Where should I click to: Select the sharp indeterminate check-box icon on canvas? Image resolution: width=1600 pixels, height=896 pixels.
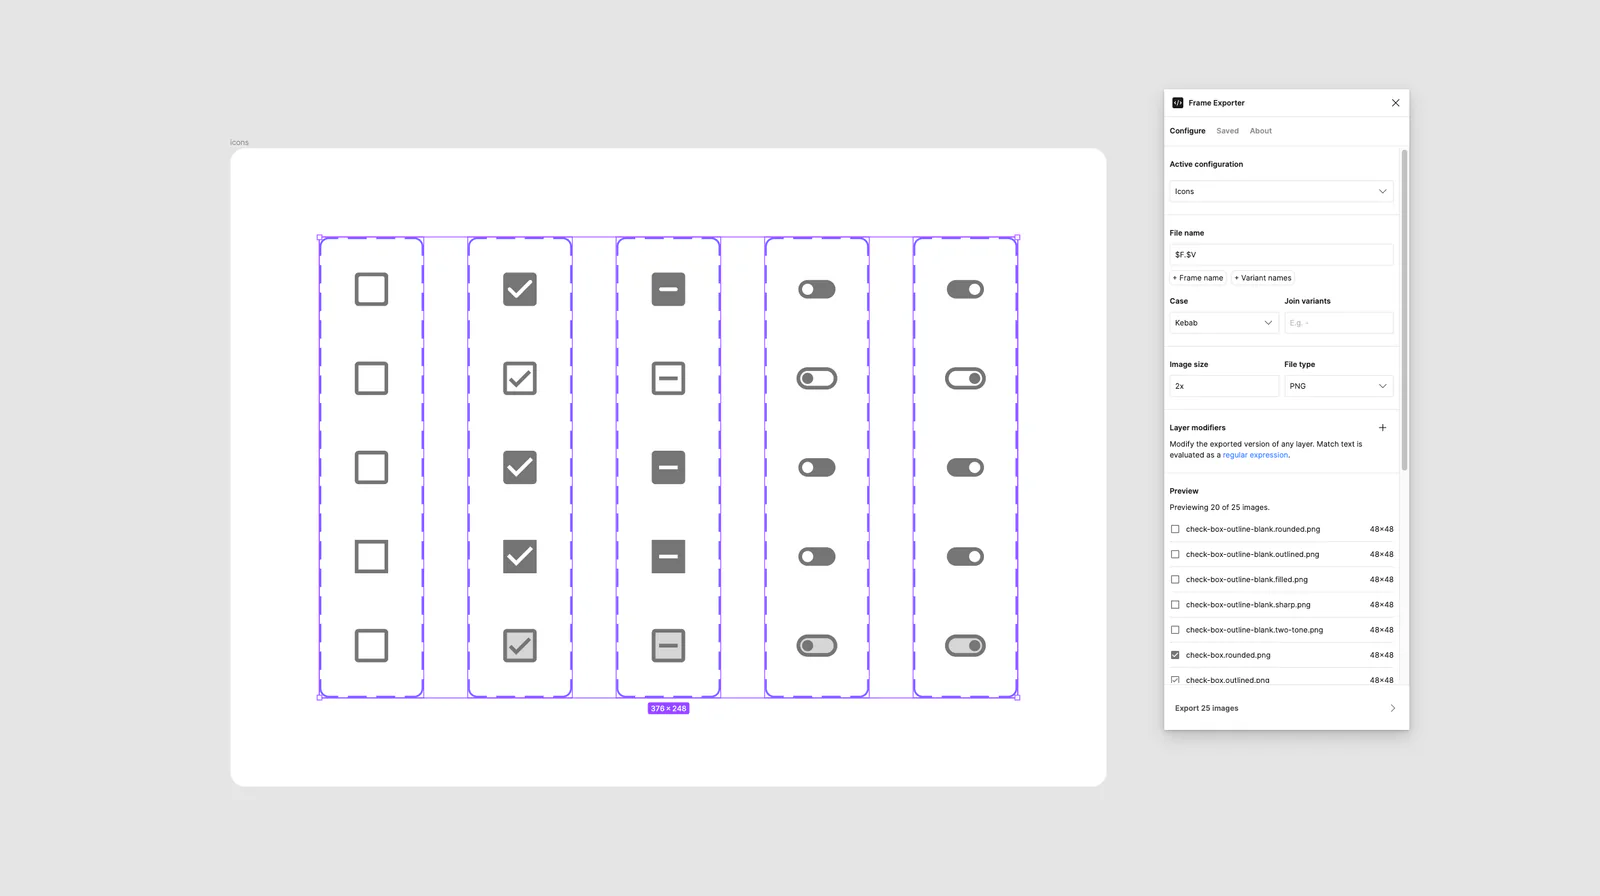[x=668, y=556]
